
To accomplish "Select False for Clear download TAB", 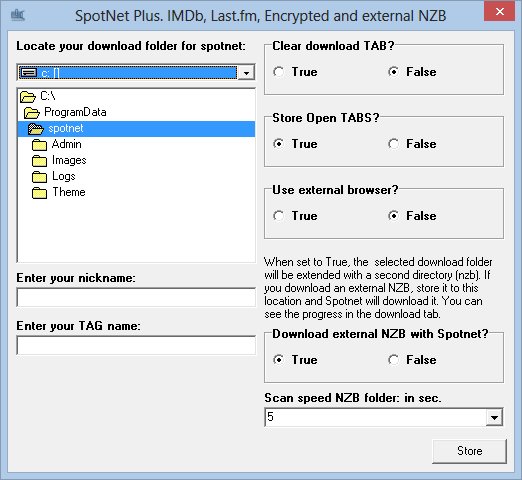I will click(393, 72).
